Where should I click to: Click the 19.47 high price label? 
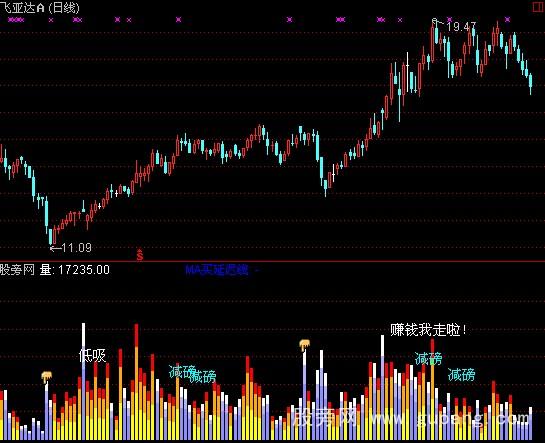click(x=461, y=26)
